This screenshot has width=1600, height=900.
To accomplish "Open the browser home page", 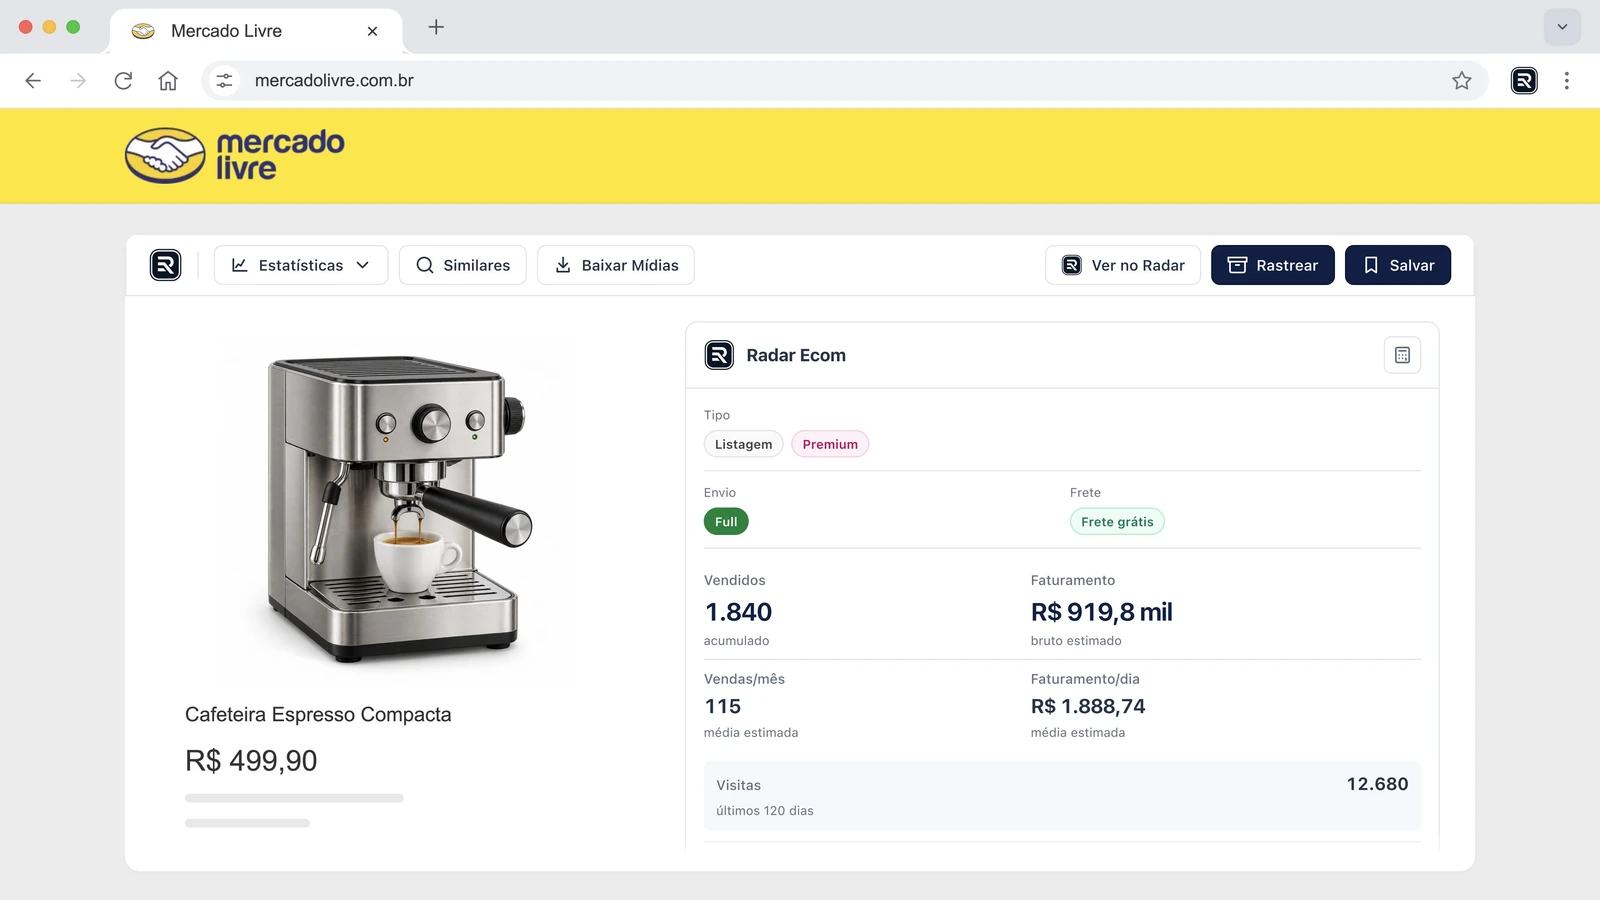I will 168,80.
